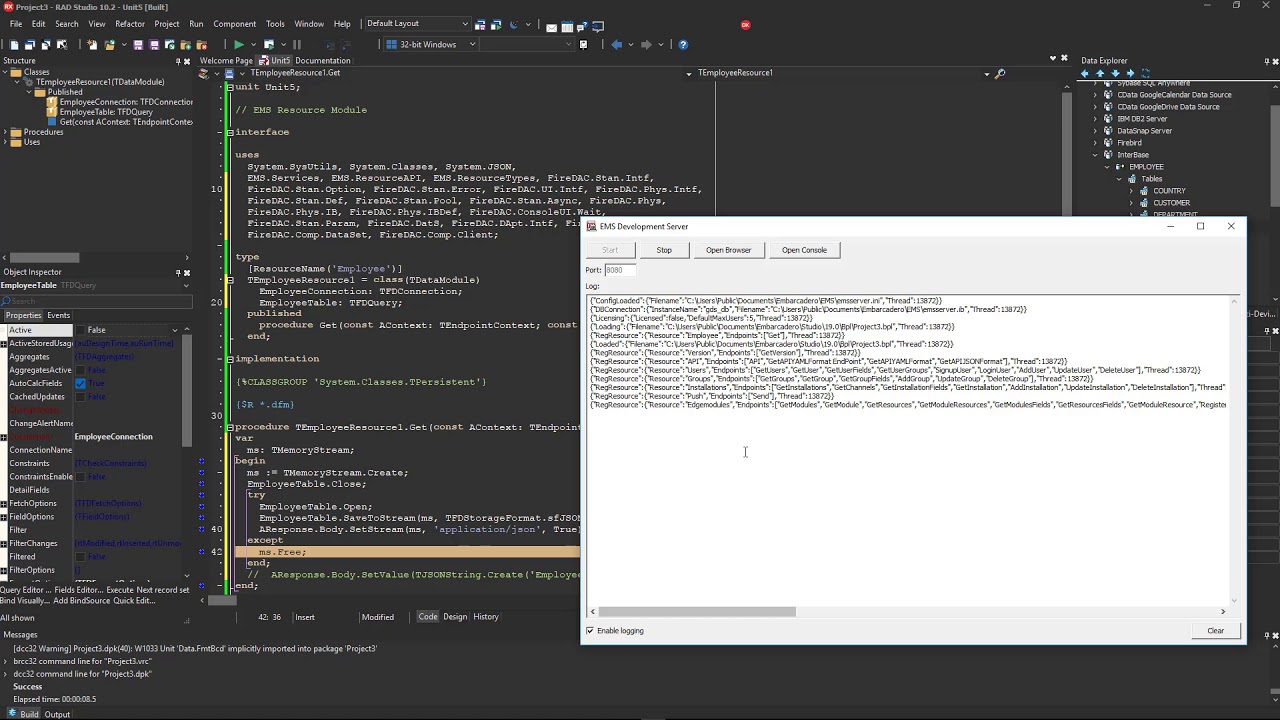Viewport: 1280px width, 720px height.
Task: Toggle the CachedUpdates property checkbox
Action: 80,397
